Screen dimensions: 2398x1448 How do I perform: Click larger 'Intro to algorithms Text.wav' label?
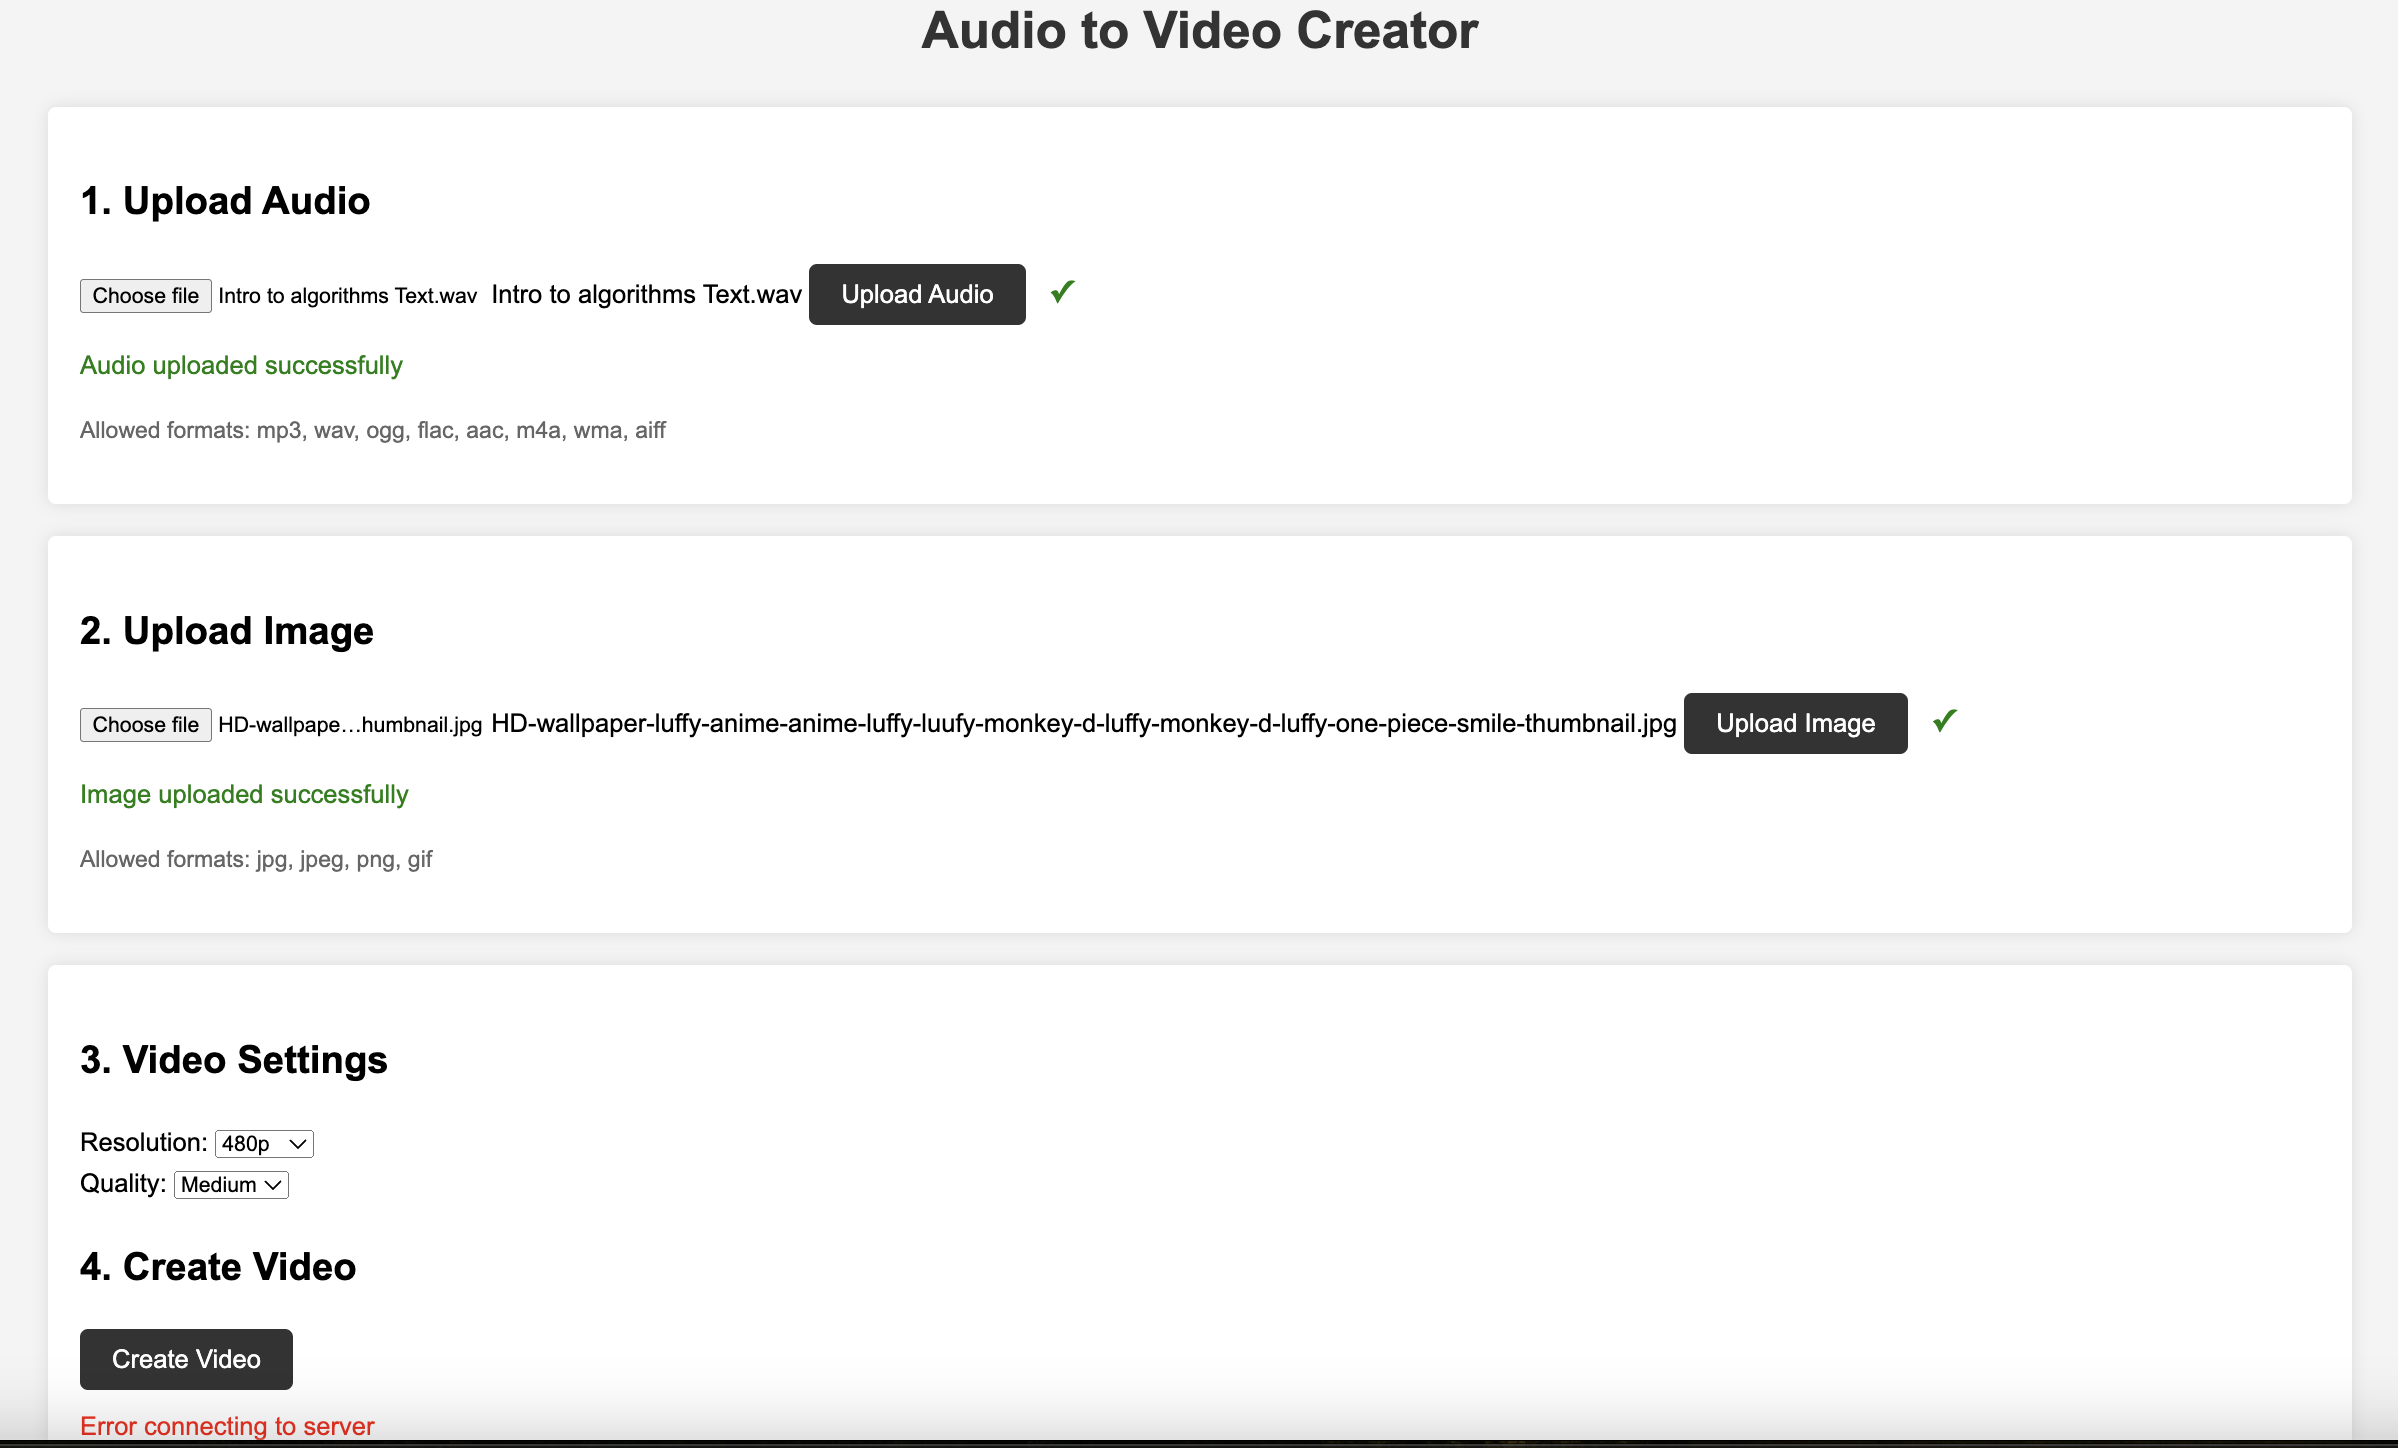coord(647,294)
